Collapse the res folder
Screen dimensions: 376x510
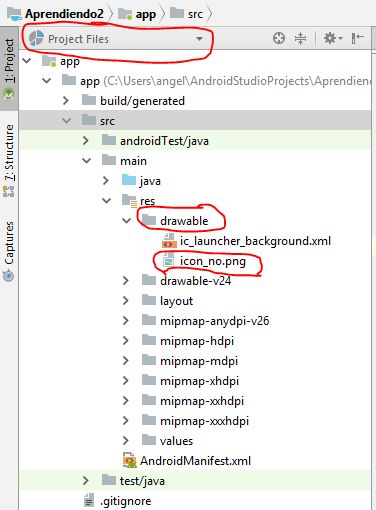tap(107, 201)
